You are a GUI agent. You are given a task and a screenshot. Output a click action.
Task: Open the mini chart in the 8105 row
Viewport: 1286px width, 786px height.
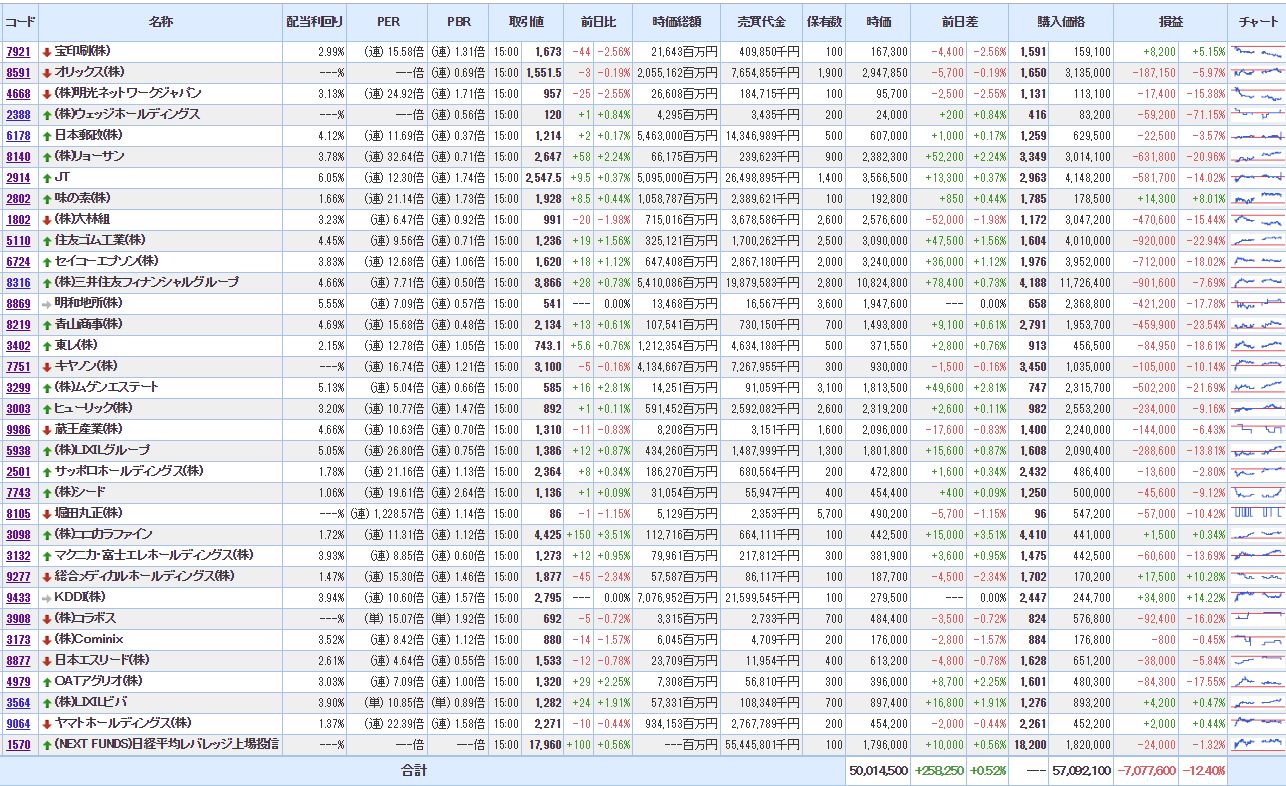(x=1257, y=513)
